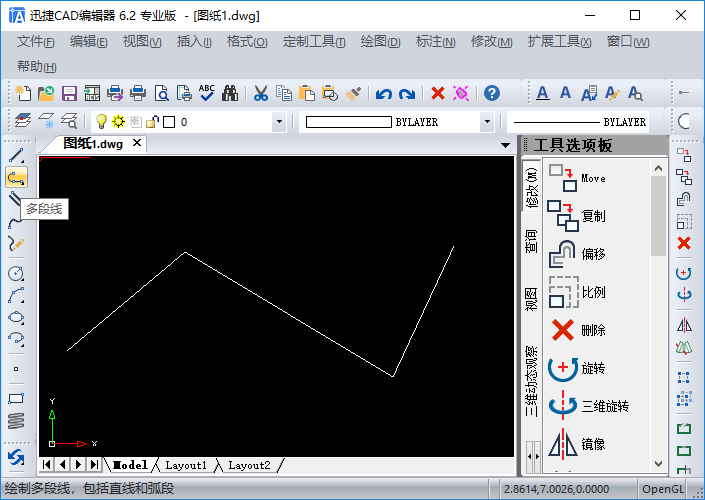Open the 修改 menu
This screenshot has width=705, height=500.
tap(491, 42)
